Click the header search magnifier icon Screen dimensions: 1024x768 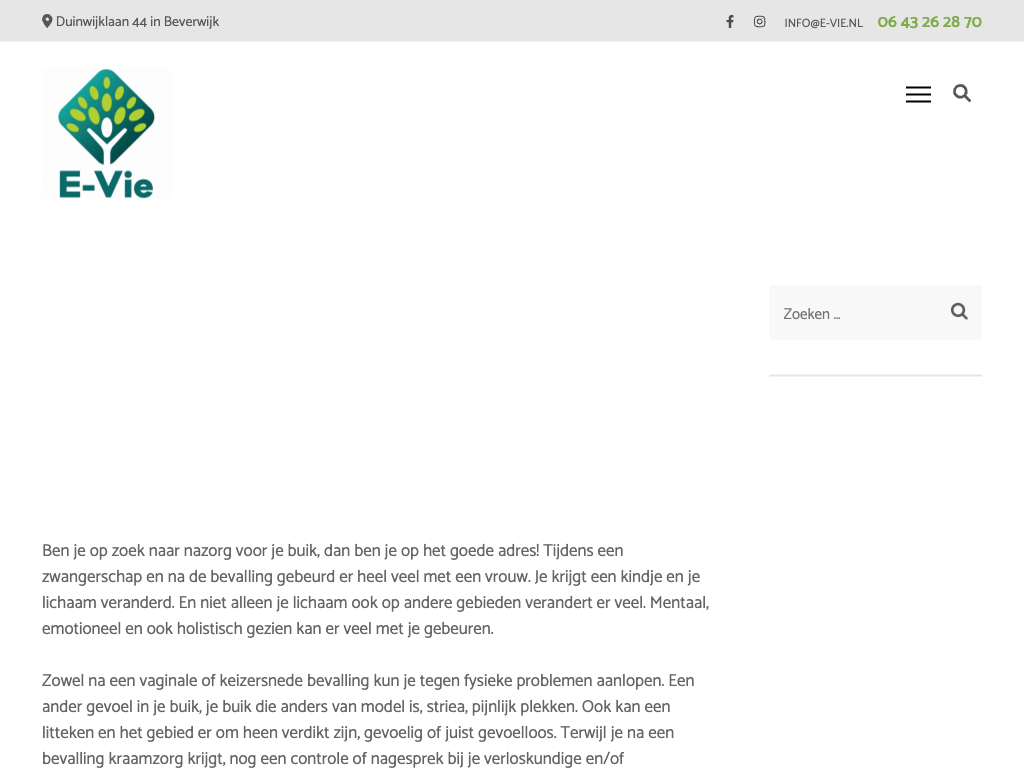(962, 93)
